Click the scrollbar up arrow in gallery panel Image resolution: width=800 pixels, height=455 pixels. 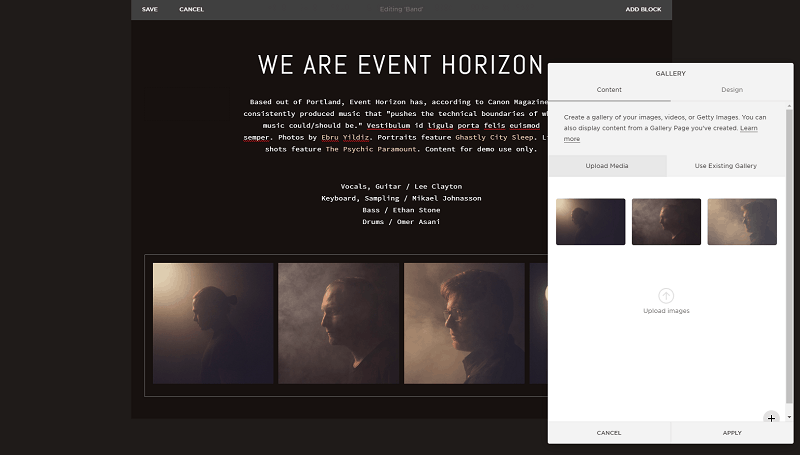coord(789,106)
